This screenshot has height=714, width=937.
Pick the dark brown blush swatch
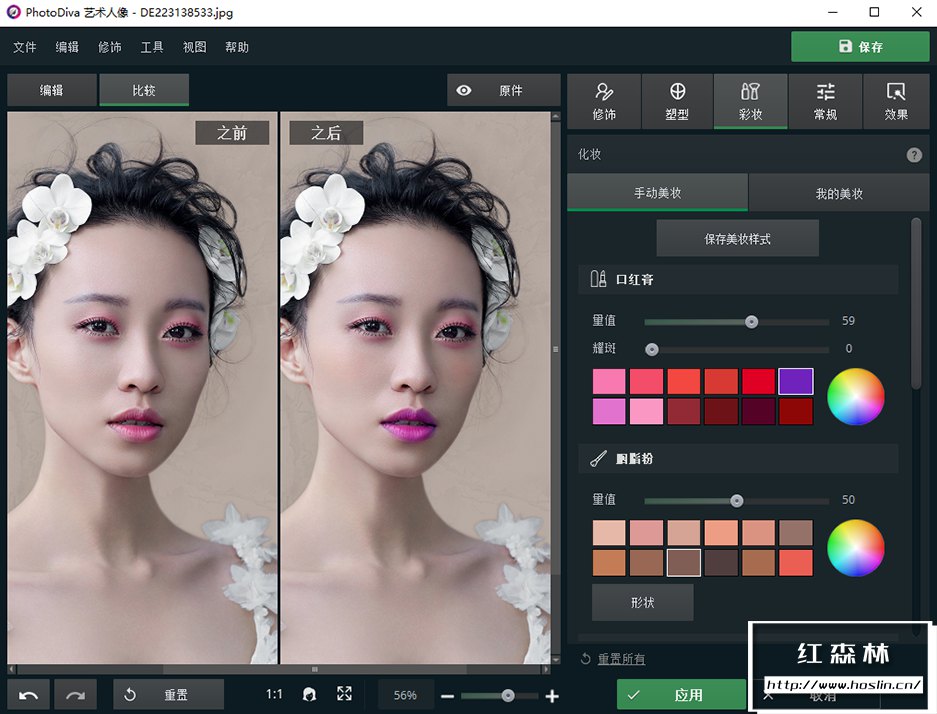721,563
